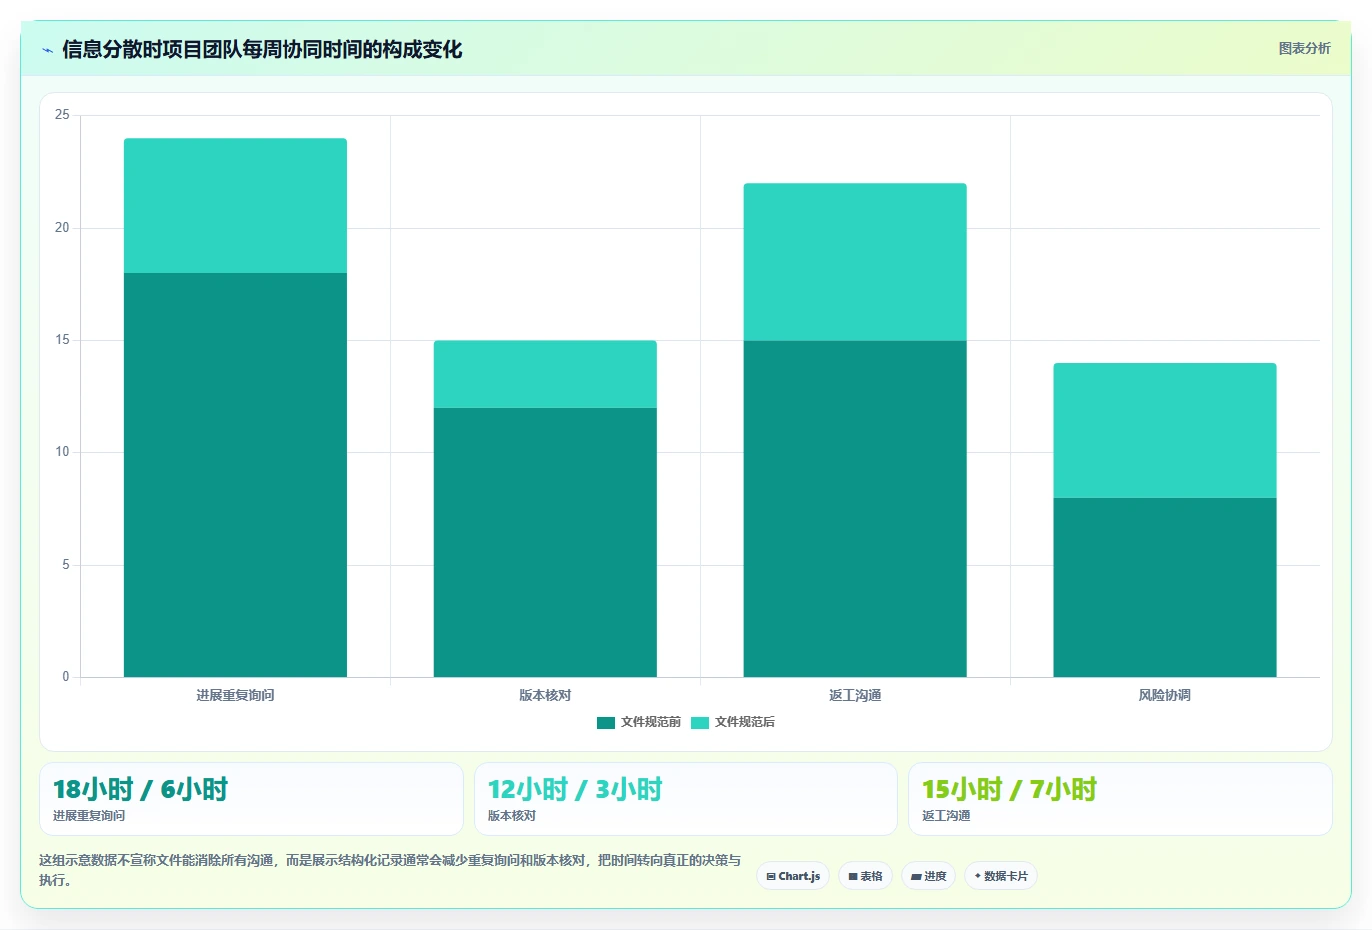Toggle the 文件规范后 legend item
The image size is (1372, 930).
pos(733,722)
